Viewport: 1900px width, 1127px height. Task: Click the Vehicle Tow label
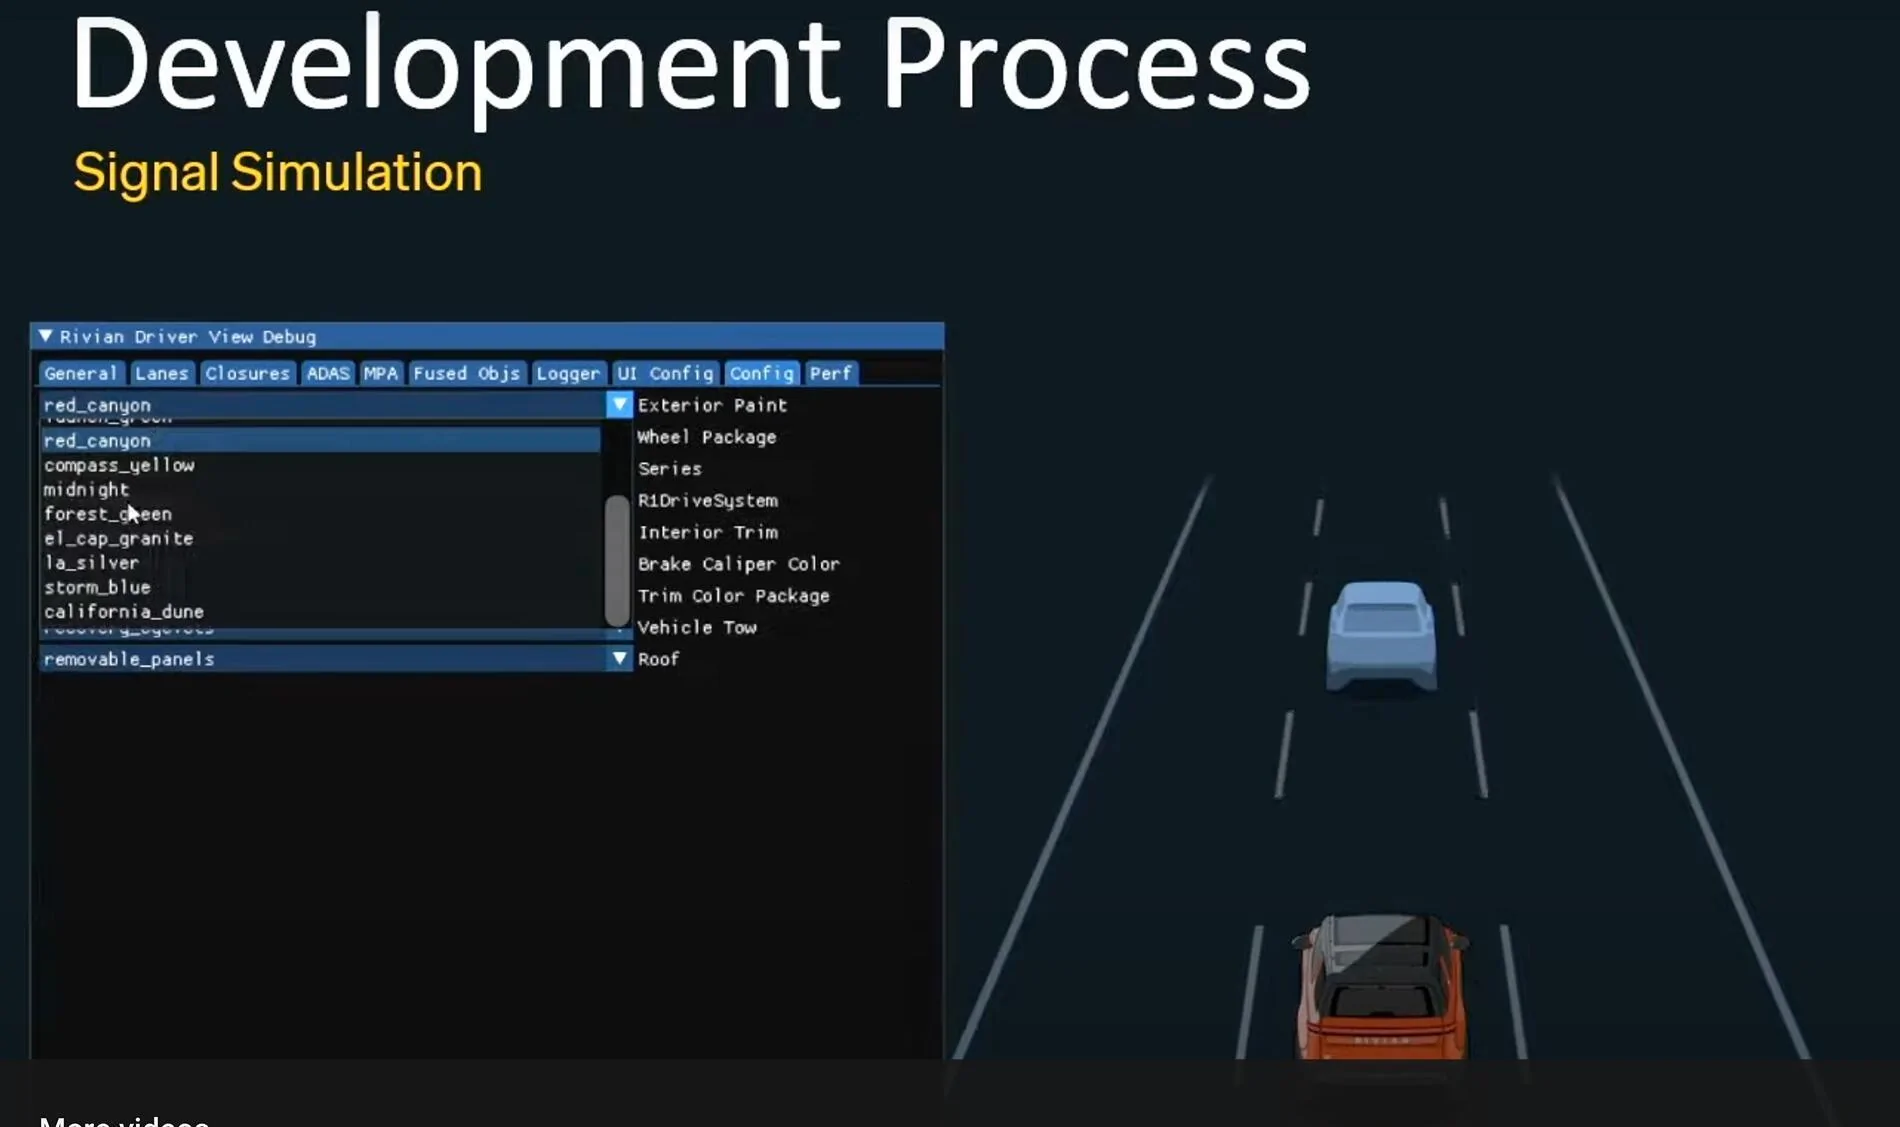697,627
